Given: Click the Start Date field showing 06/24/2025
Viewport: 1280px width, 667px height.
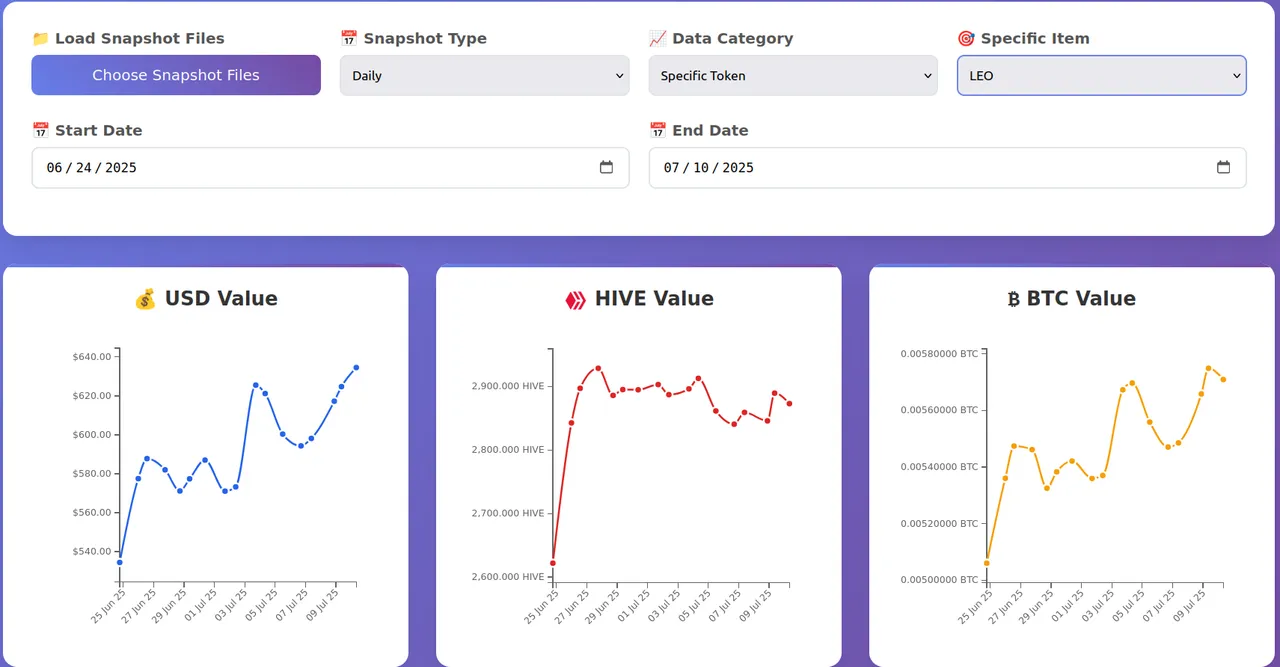Looking at the screenshot, I should [331, 167].
